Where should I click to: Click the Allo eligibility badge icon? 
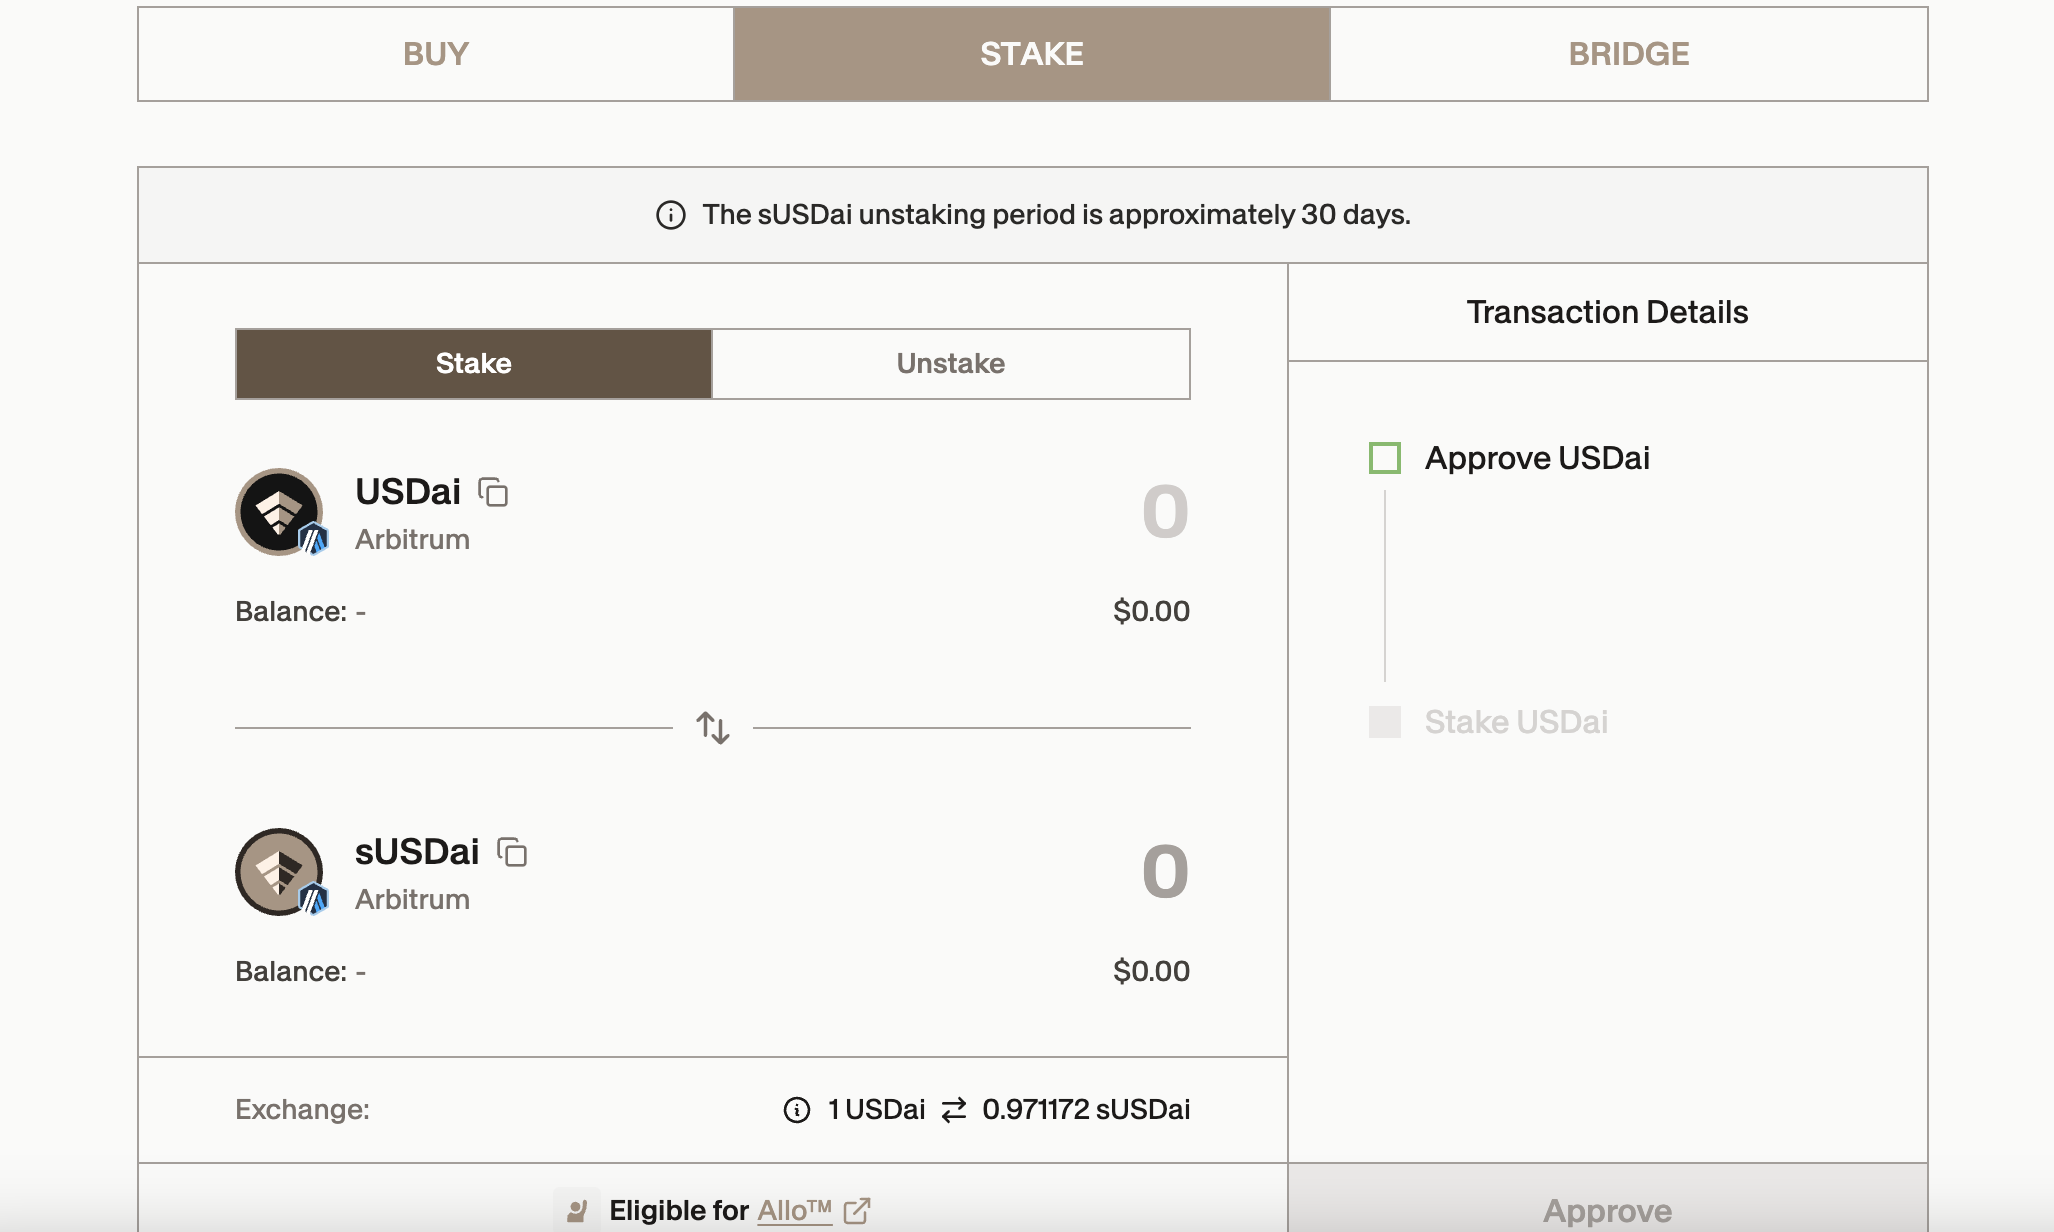coord(577,1211)
